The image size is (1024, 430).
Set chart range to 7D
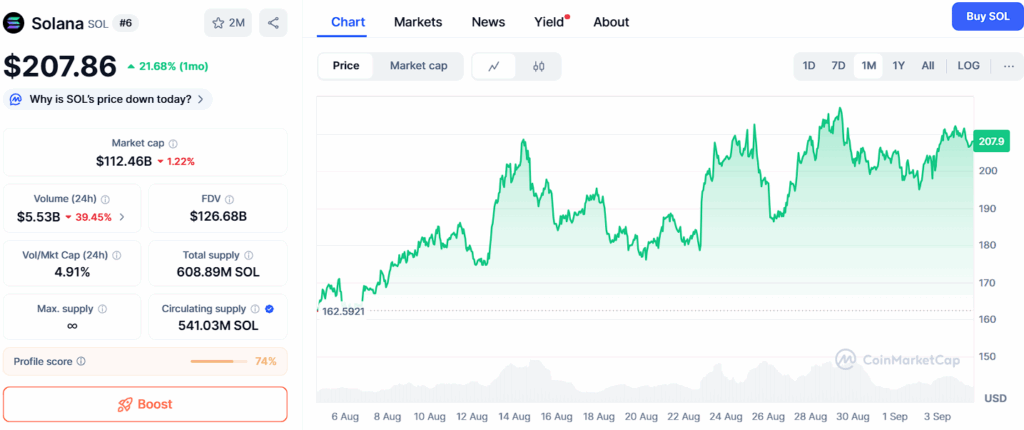(839, 66)
